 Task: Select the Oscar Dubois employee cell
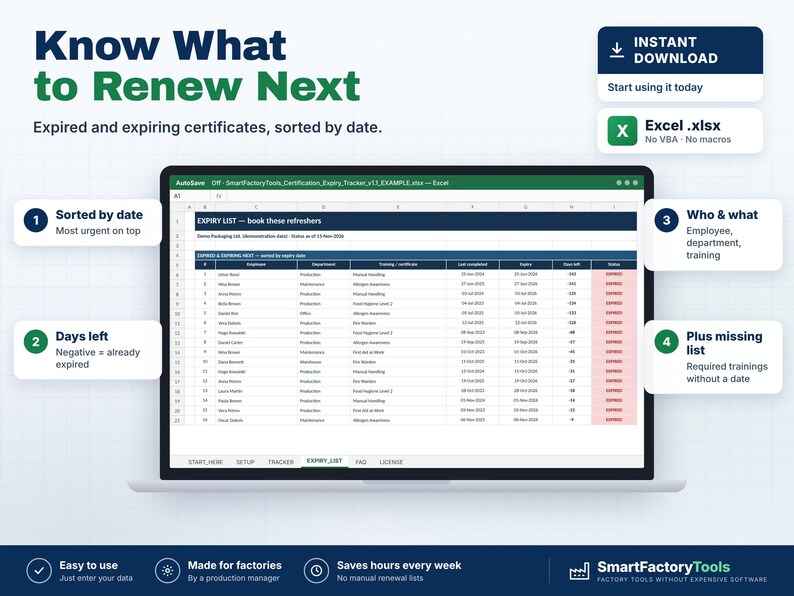click(256, 420)
